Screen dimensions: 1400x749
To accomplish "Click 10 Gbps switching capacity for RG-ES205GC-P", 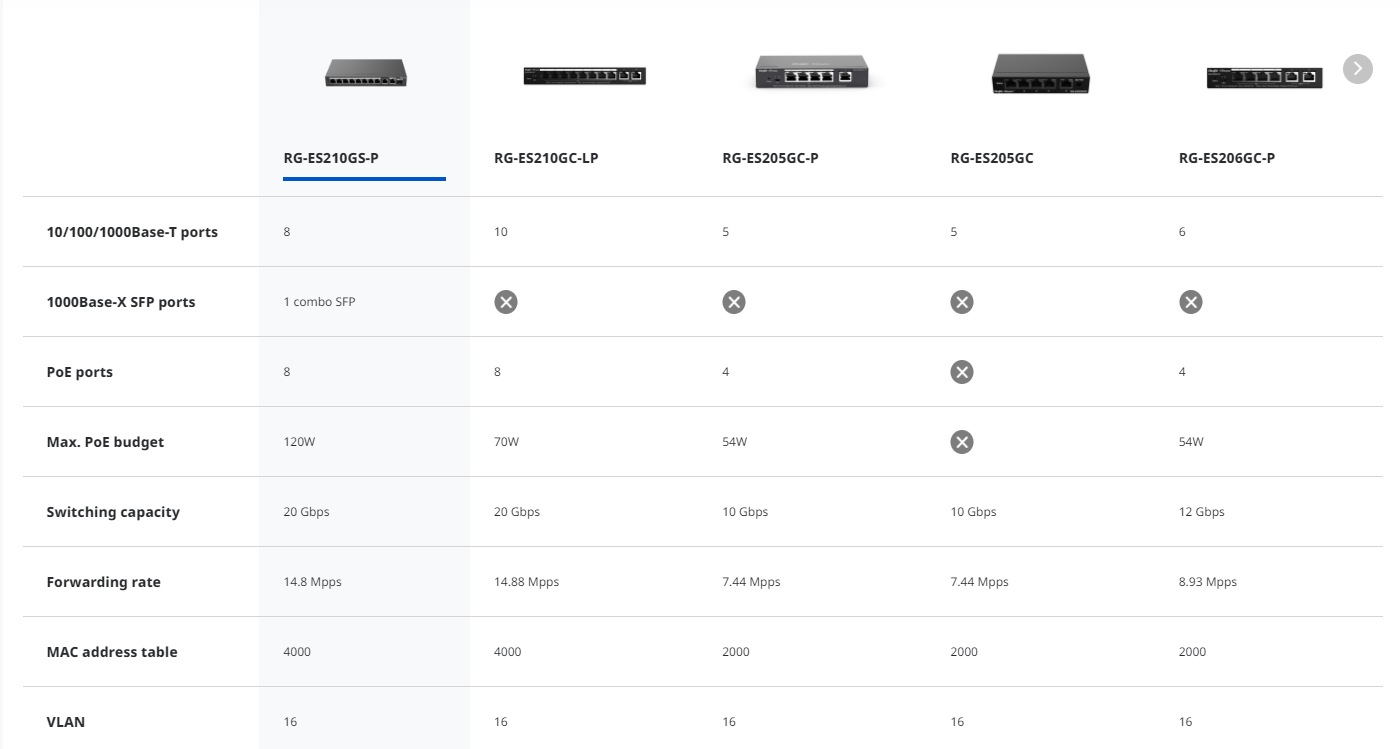I will [745, 512].
